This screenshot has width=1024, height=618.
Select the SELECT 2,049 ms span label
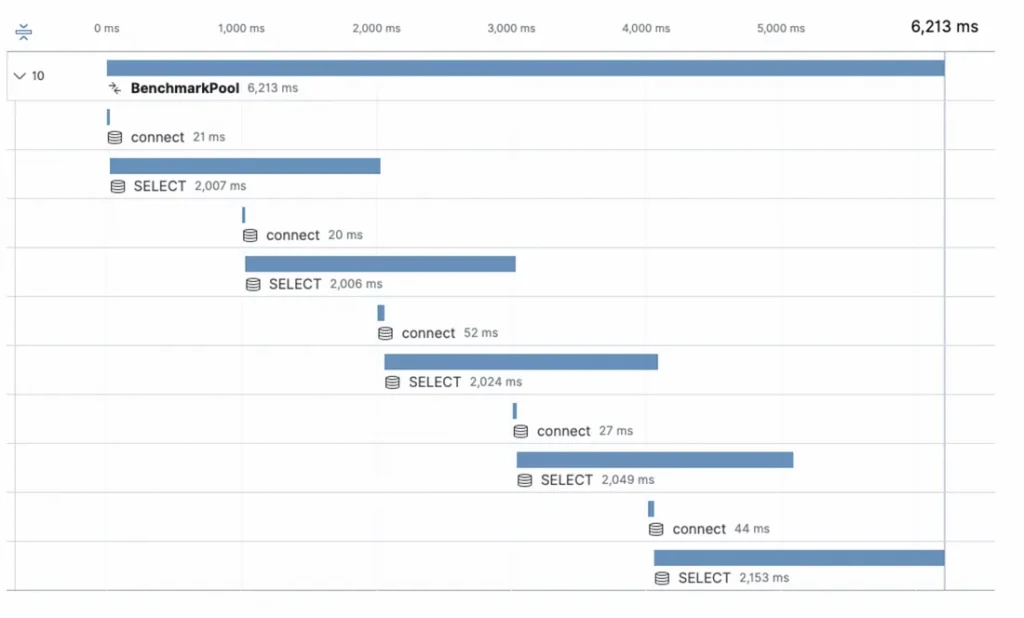point(567,480)
